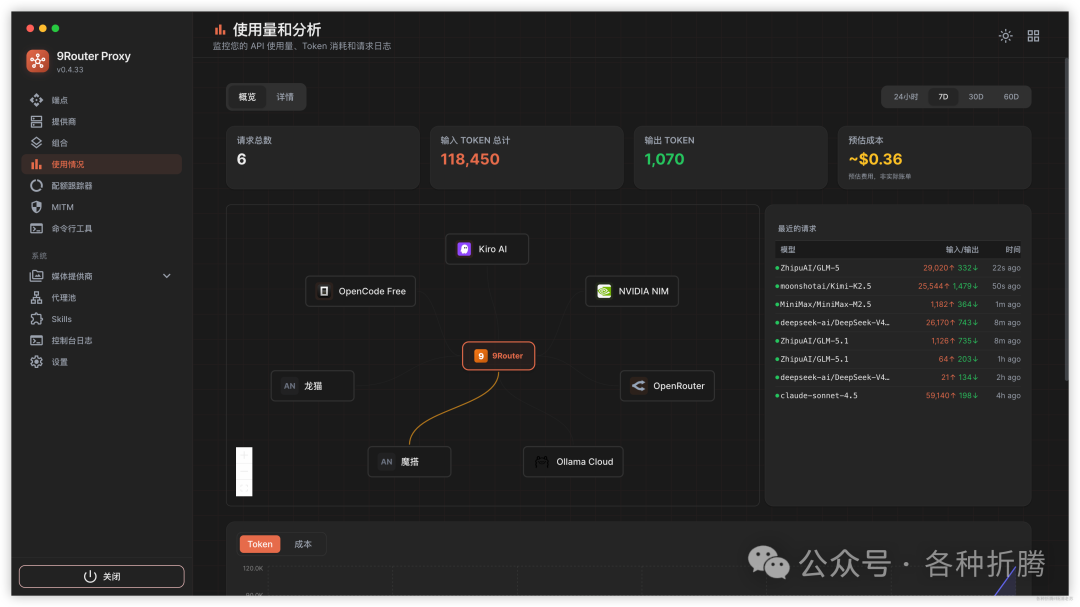This screenshot has width=1080, height=607.
Task: Open the 媒体提供商 media icon
Action: coord(37,276)
